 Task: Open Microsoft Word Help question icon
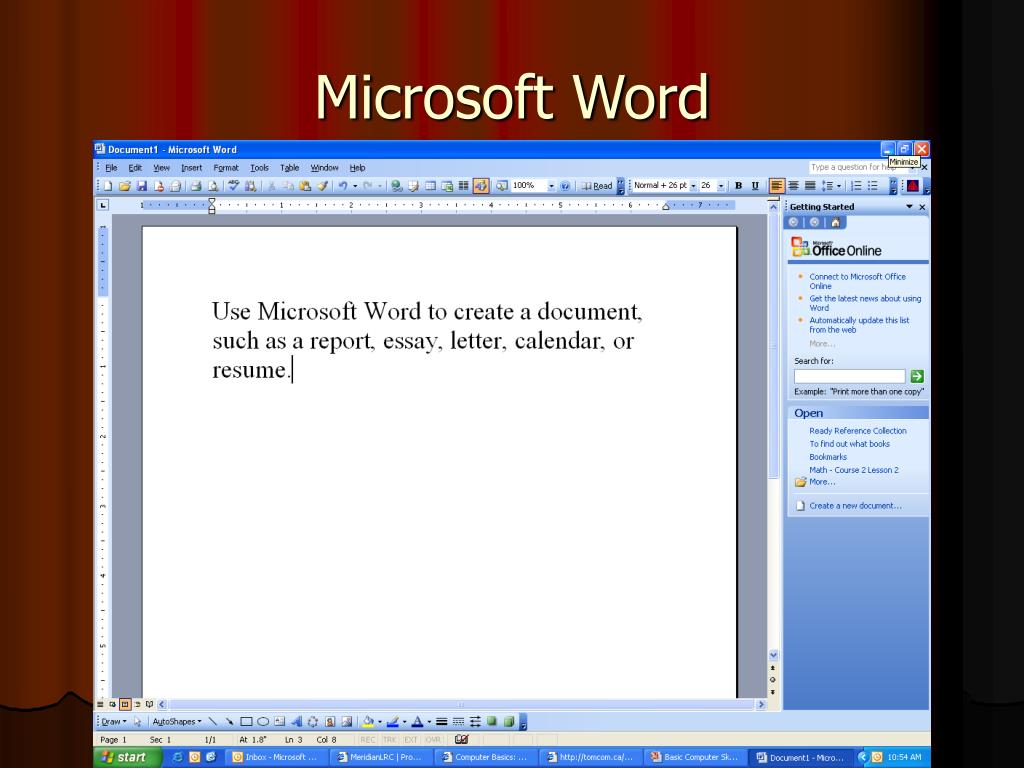pos(566,186)
